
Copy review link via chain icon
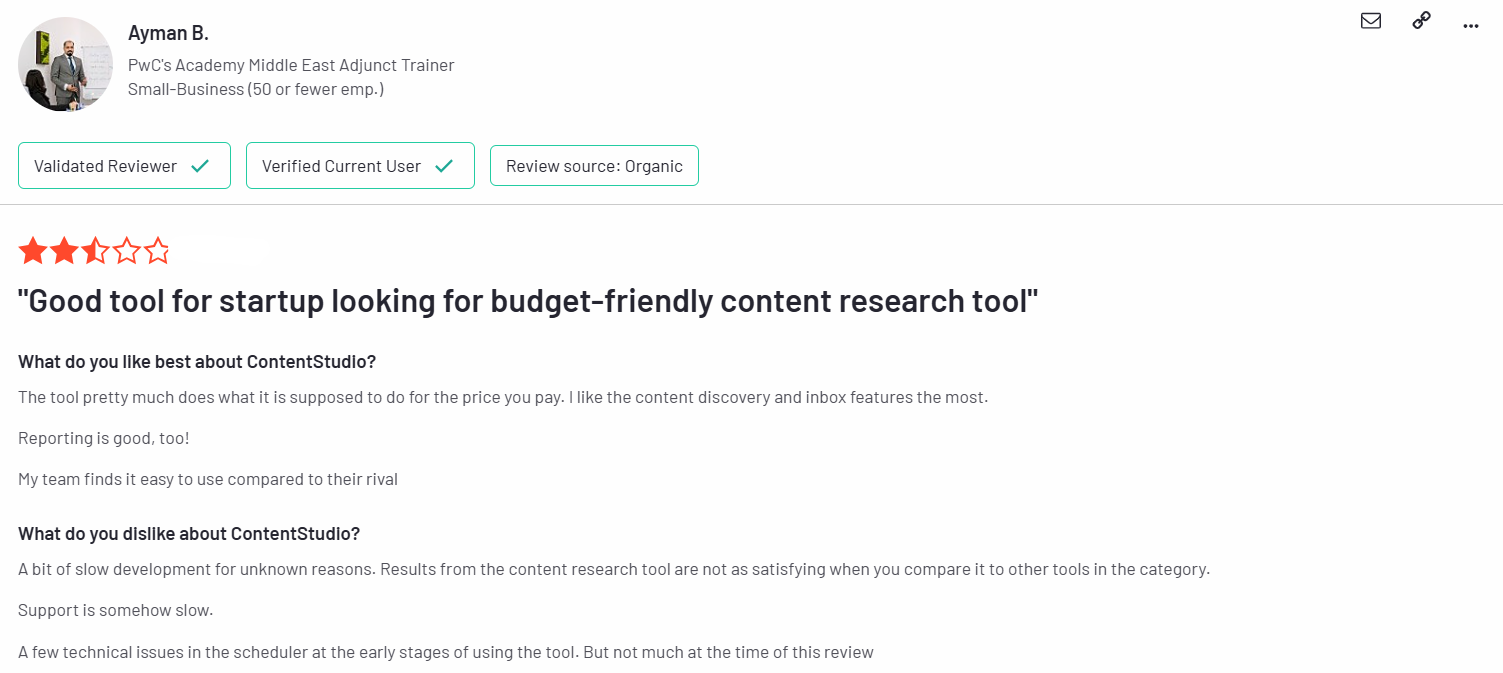tap(1421, 20)
